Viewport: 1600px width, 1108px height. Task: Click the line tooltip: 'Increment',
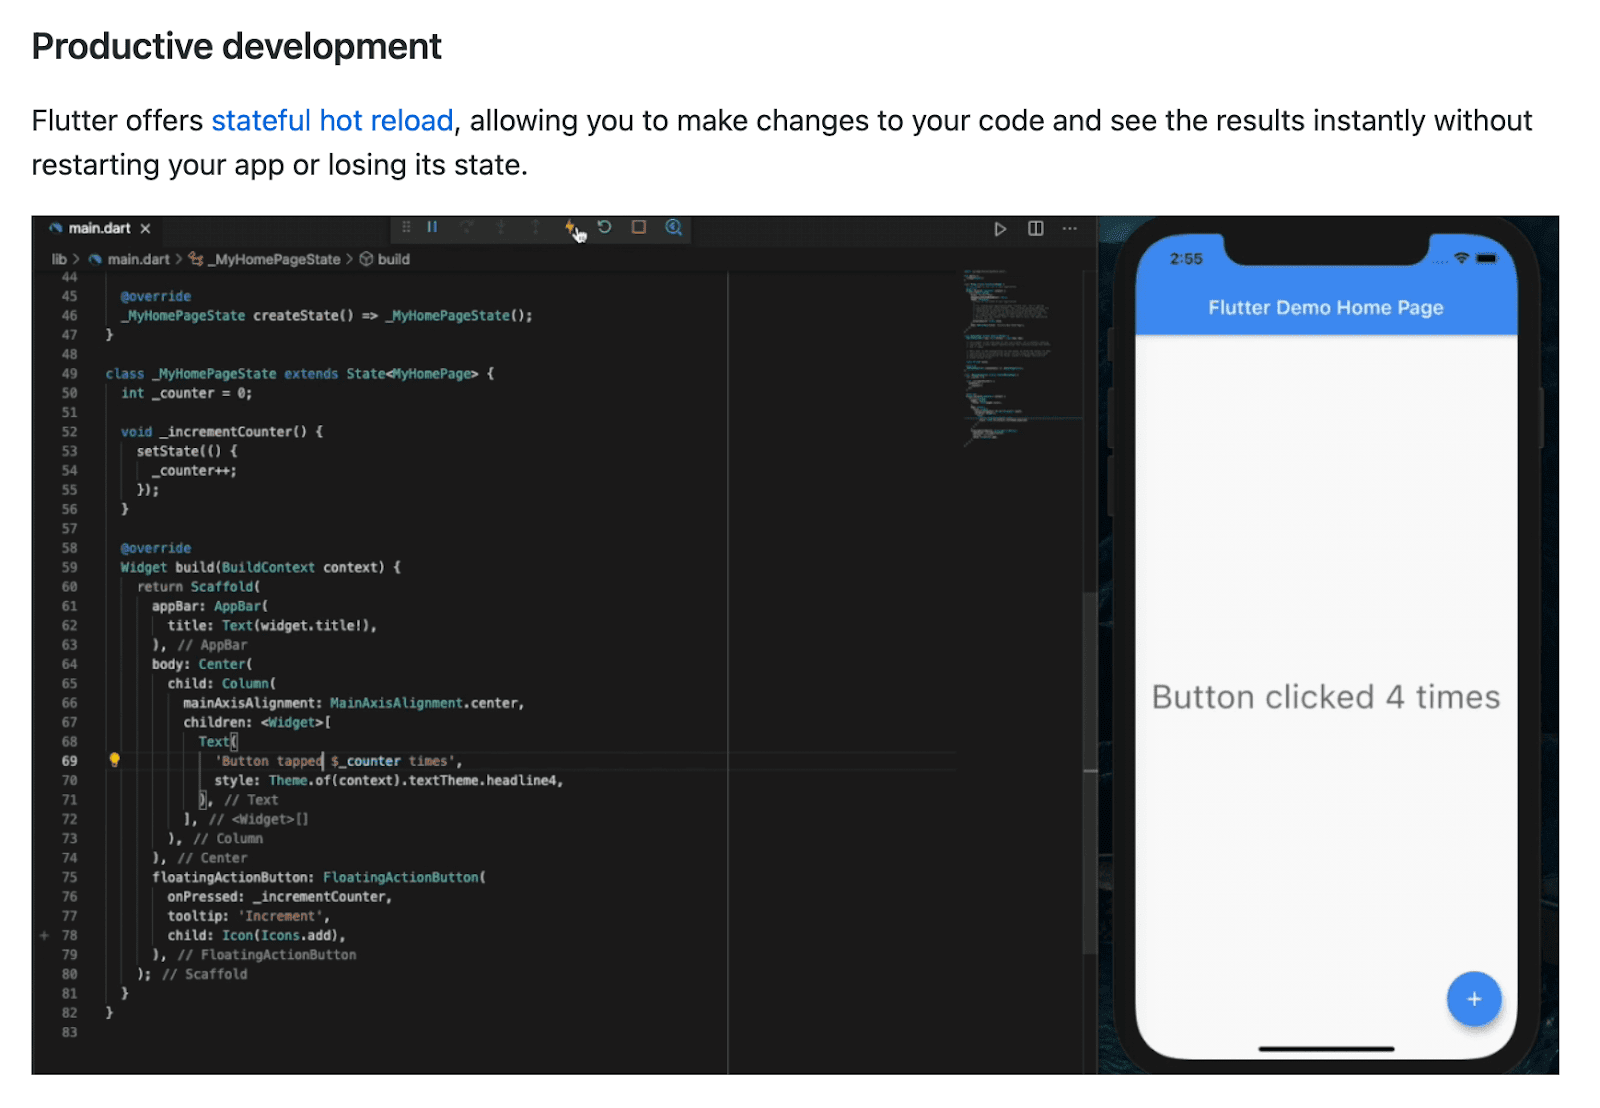249,916
